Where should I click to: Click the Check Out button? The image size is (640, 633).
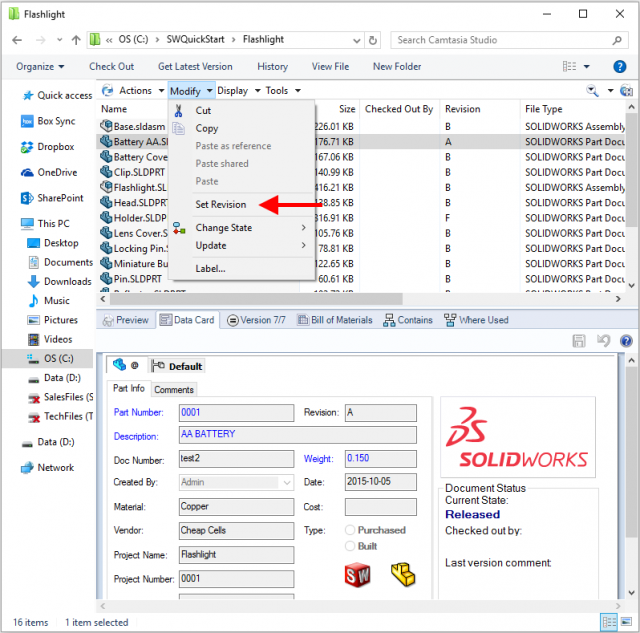click(x=111, y=67)
